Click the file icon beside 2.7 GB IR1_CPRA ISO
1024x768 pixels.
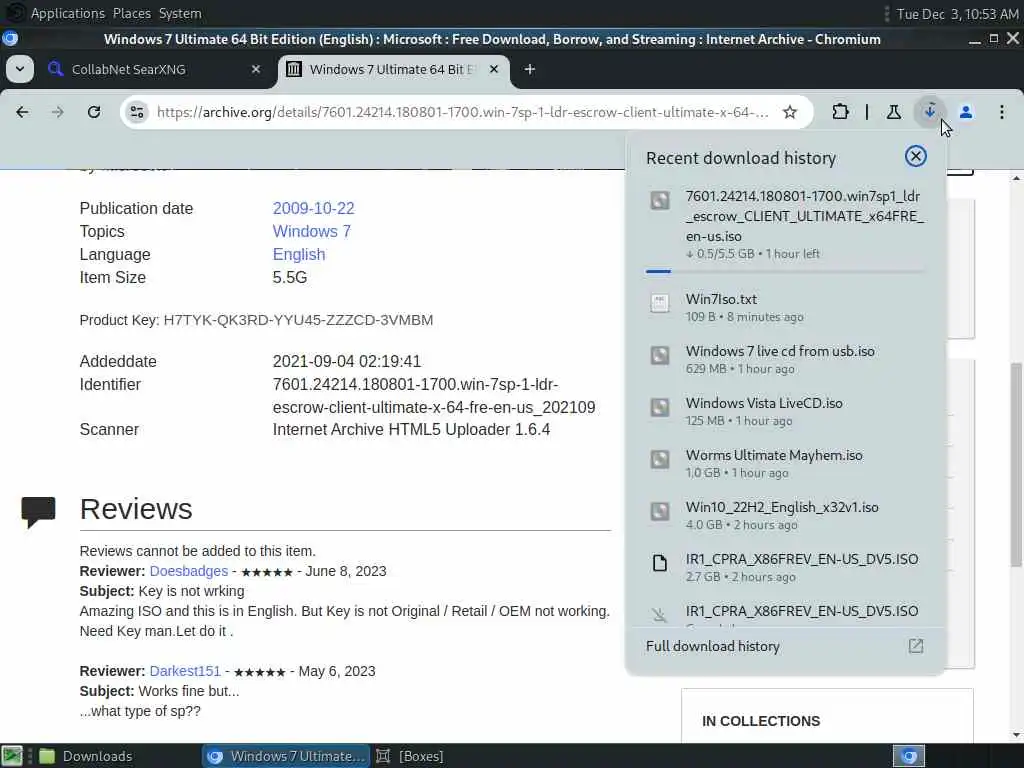(x=660, y=563)
